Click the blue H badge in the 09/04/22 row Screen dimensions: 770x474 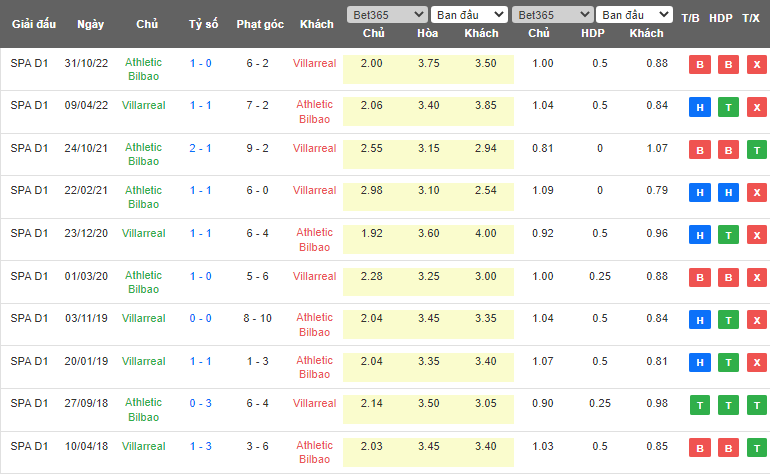coord(700,107)
